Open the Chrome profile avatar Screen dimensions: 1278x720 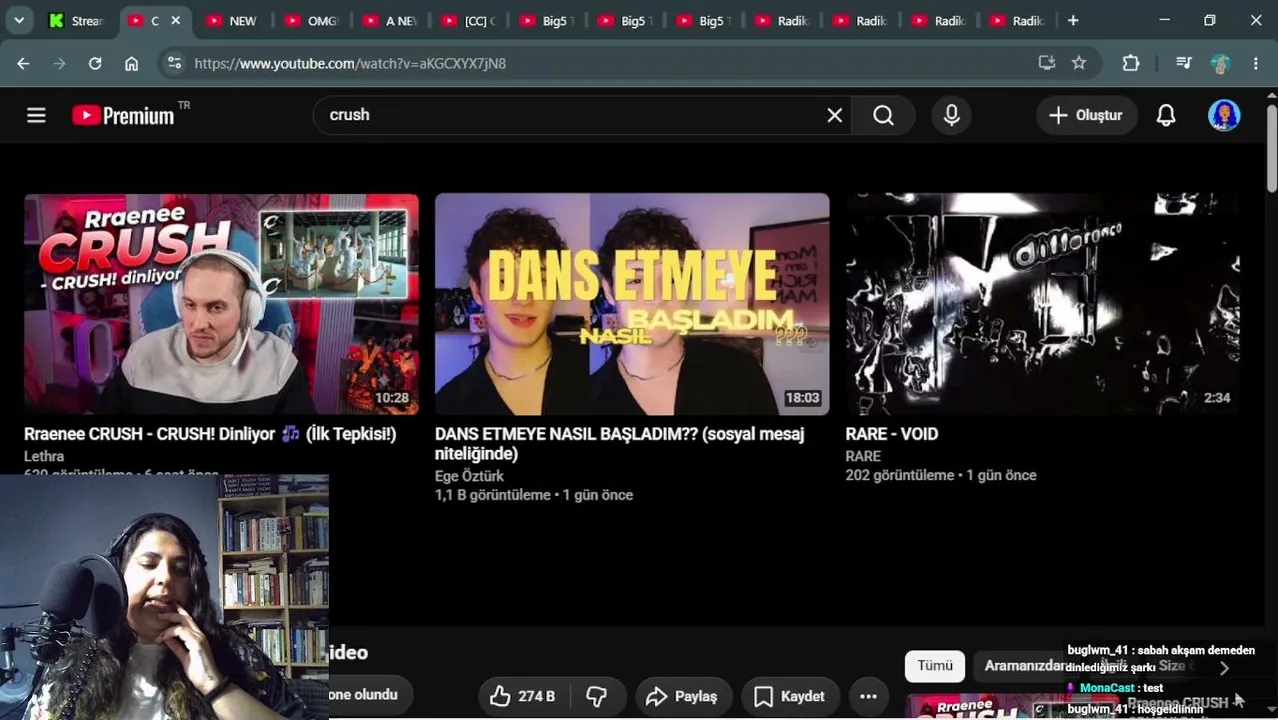(x=1220, y=63)
